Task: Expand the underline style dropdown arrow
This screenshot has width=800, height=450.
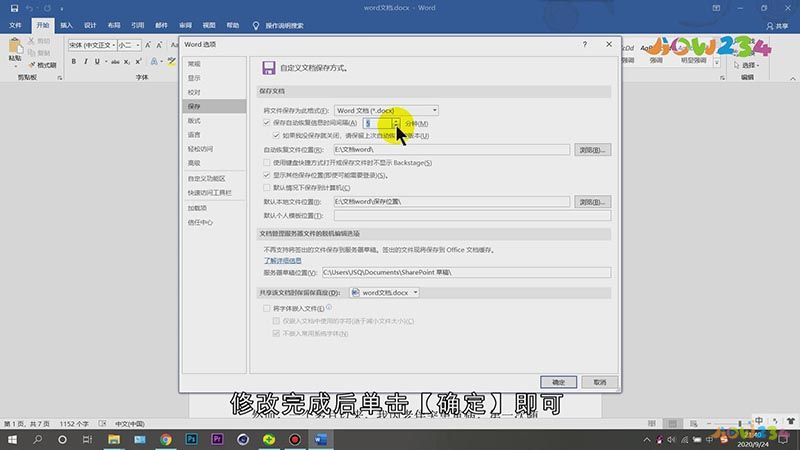Action: [x=106, y=61]
